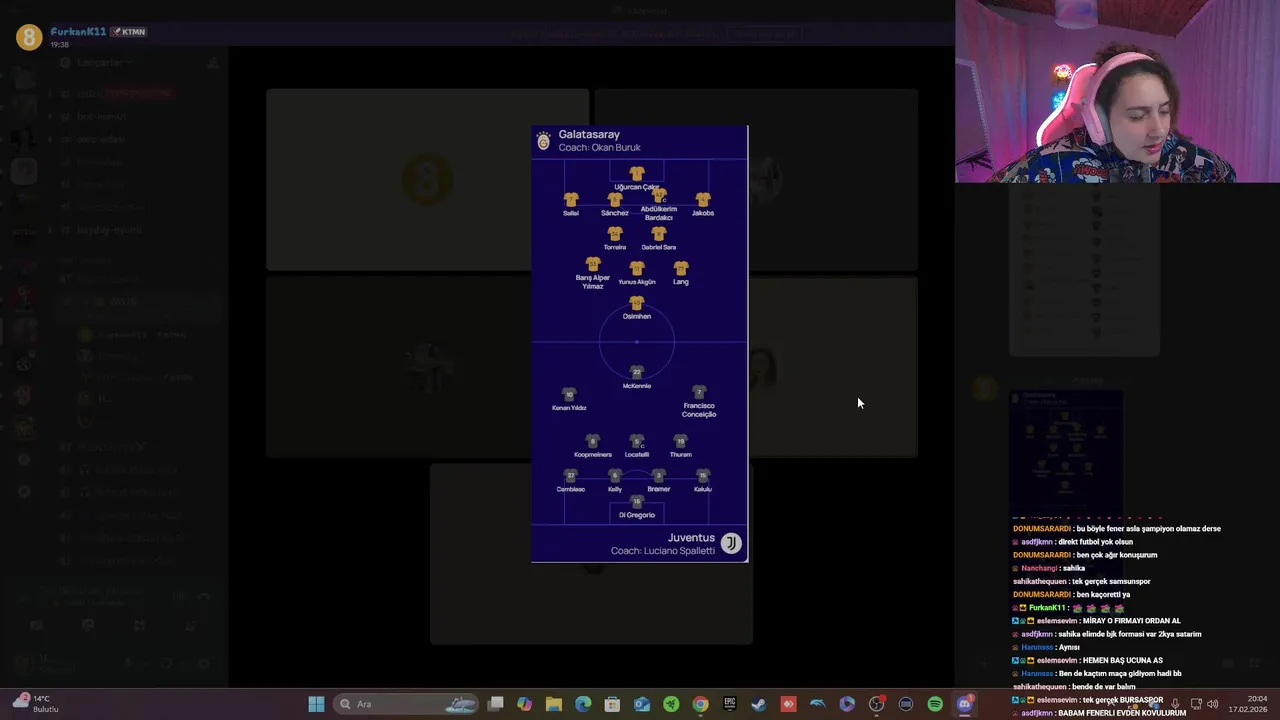The image size is (1280, 720).
Task: Open Epic Games Launcher from the taskbar
Action: click(x=729, y=704)
